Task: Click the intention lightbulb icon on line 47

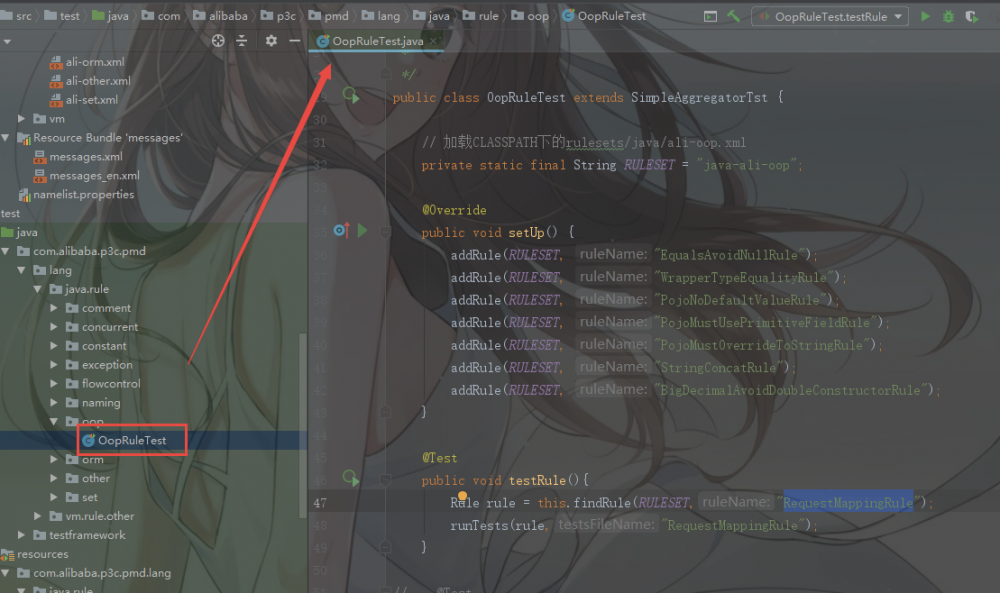Action: point(462,496)
